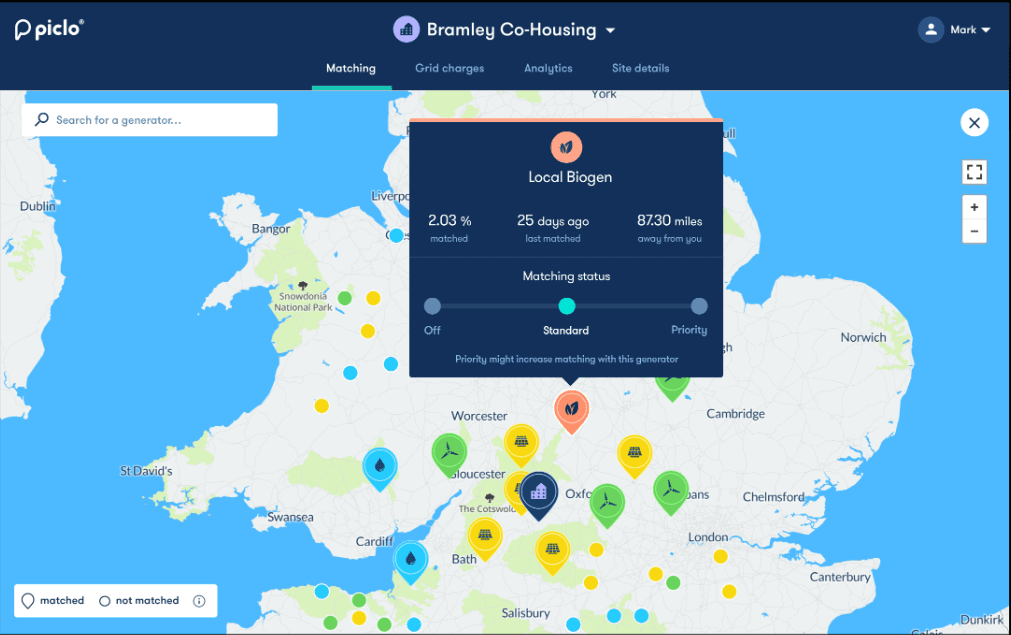Close the generator popup with X button
1011x635 pixels.
pos(974,122)
